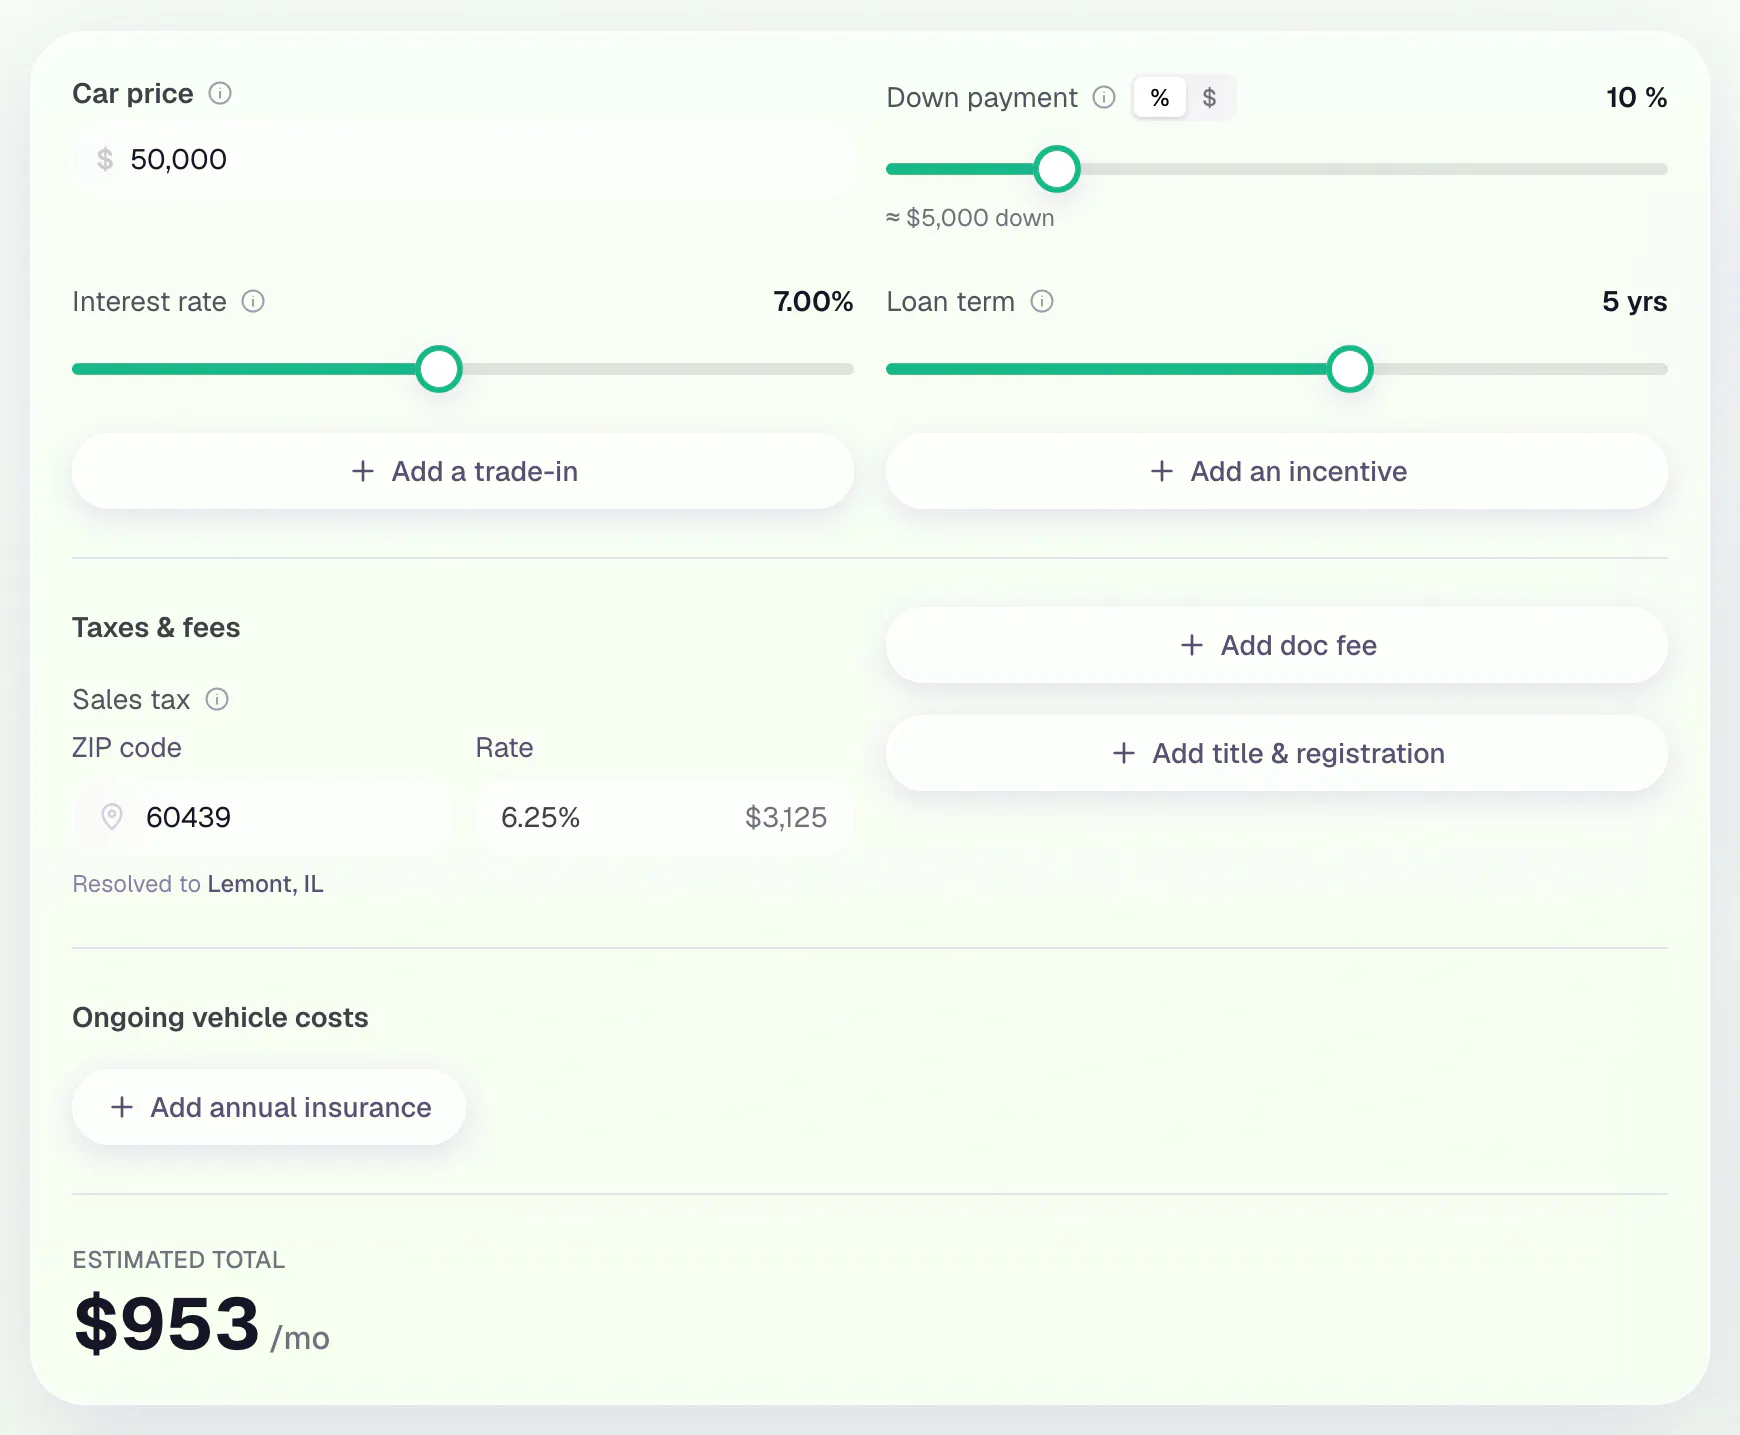Screen dimensions: 1740x1435
Task: Click the Car price input showing 50,000
Action: point(463,159)
